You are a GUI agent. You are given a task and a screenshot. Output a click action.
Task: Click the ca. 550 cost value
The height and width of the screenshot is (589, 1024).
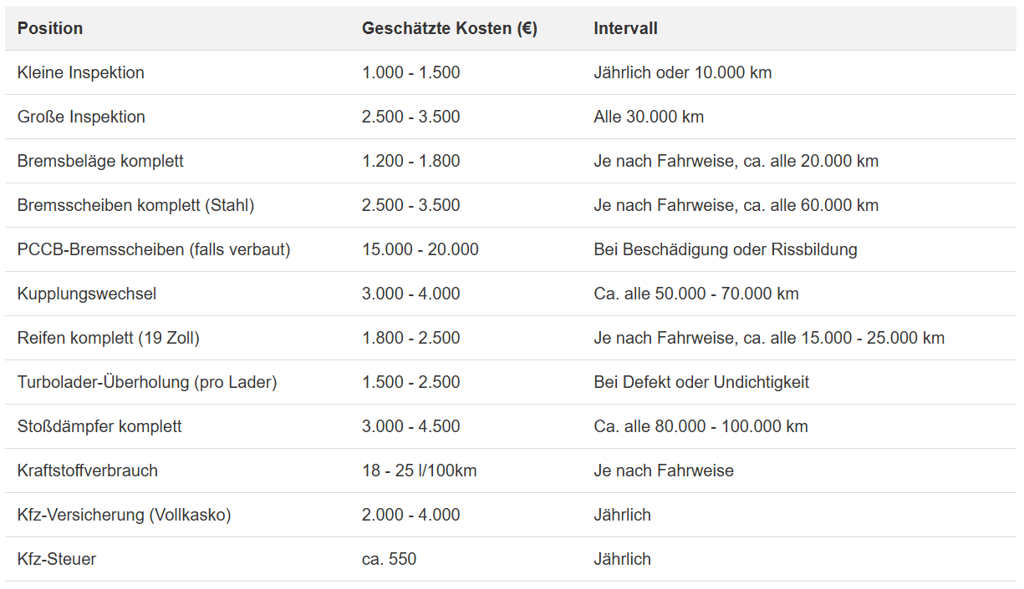point(389,559)
